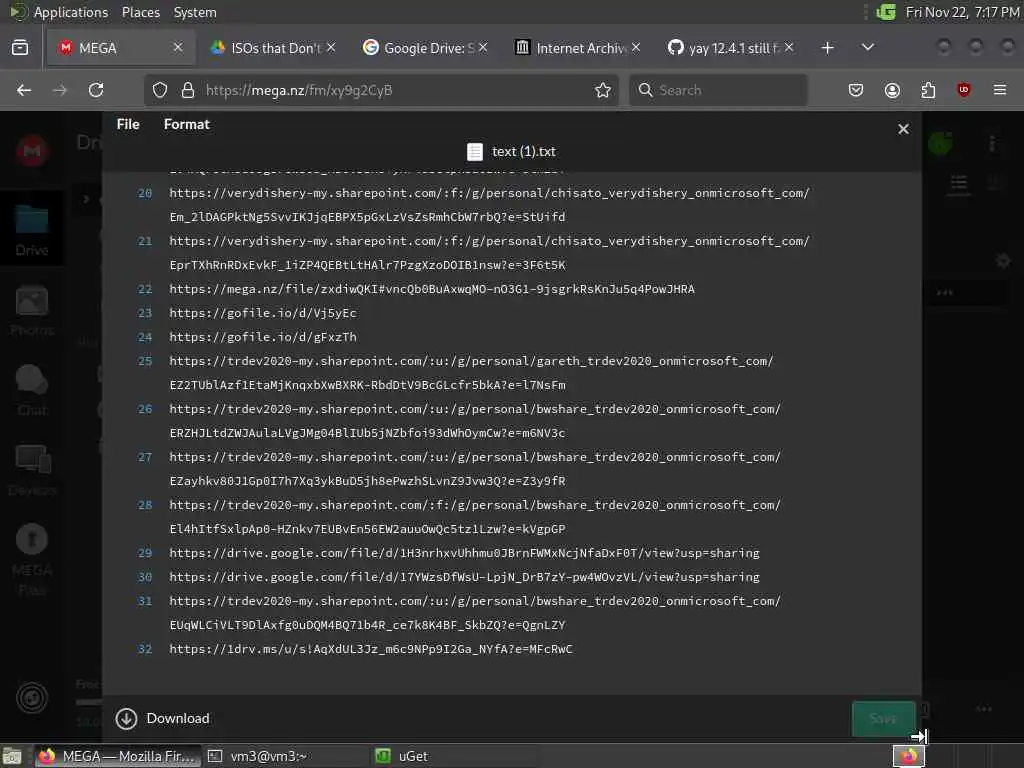Open a new browser tab

[827, 48]
